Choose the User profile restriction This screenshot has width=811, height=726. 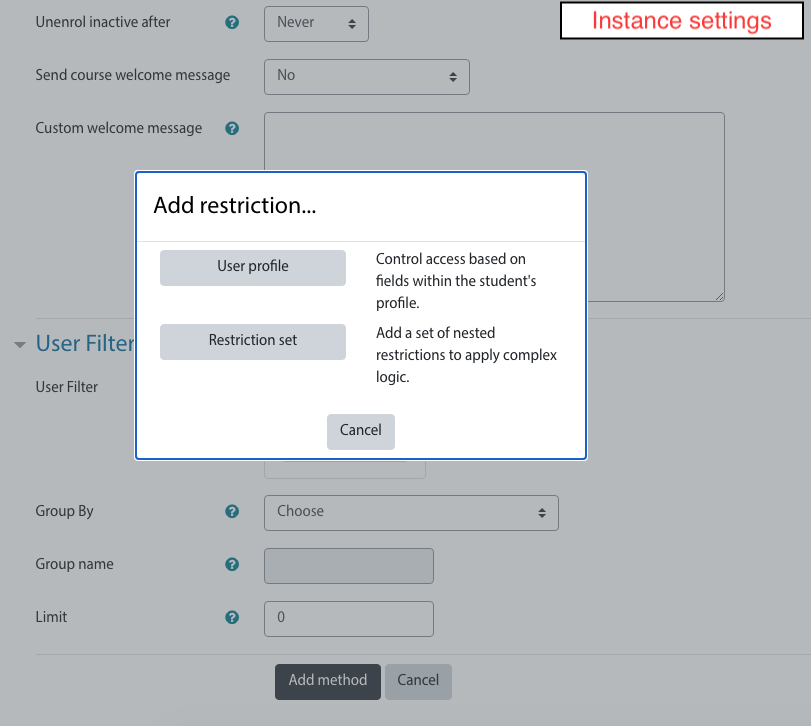tap(252, 268)
